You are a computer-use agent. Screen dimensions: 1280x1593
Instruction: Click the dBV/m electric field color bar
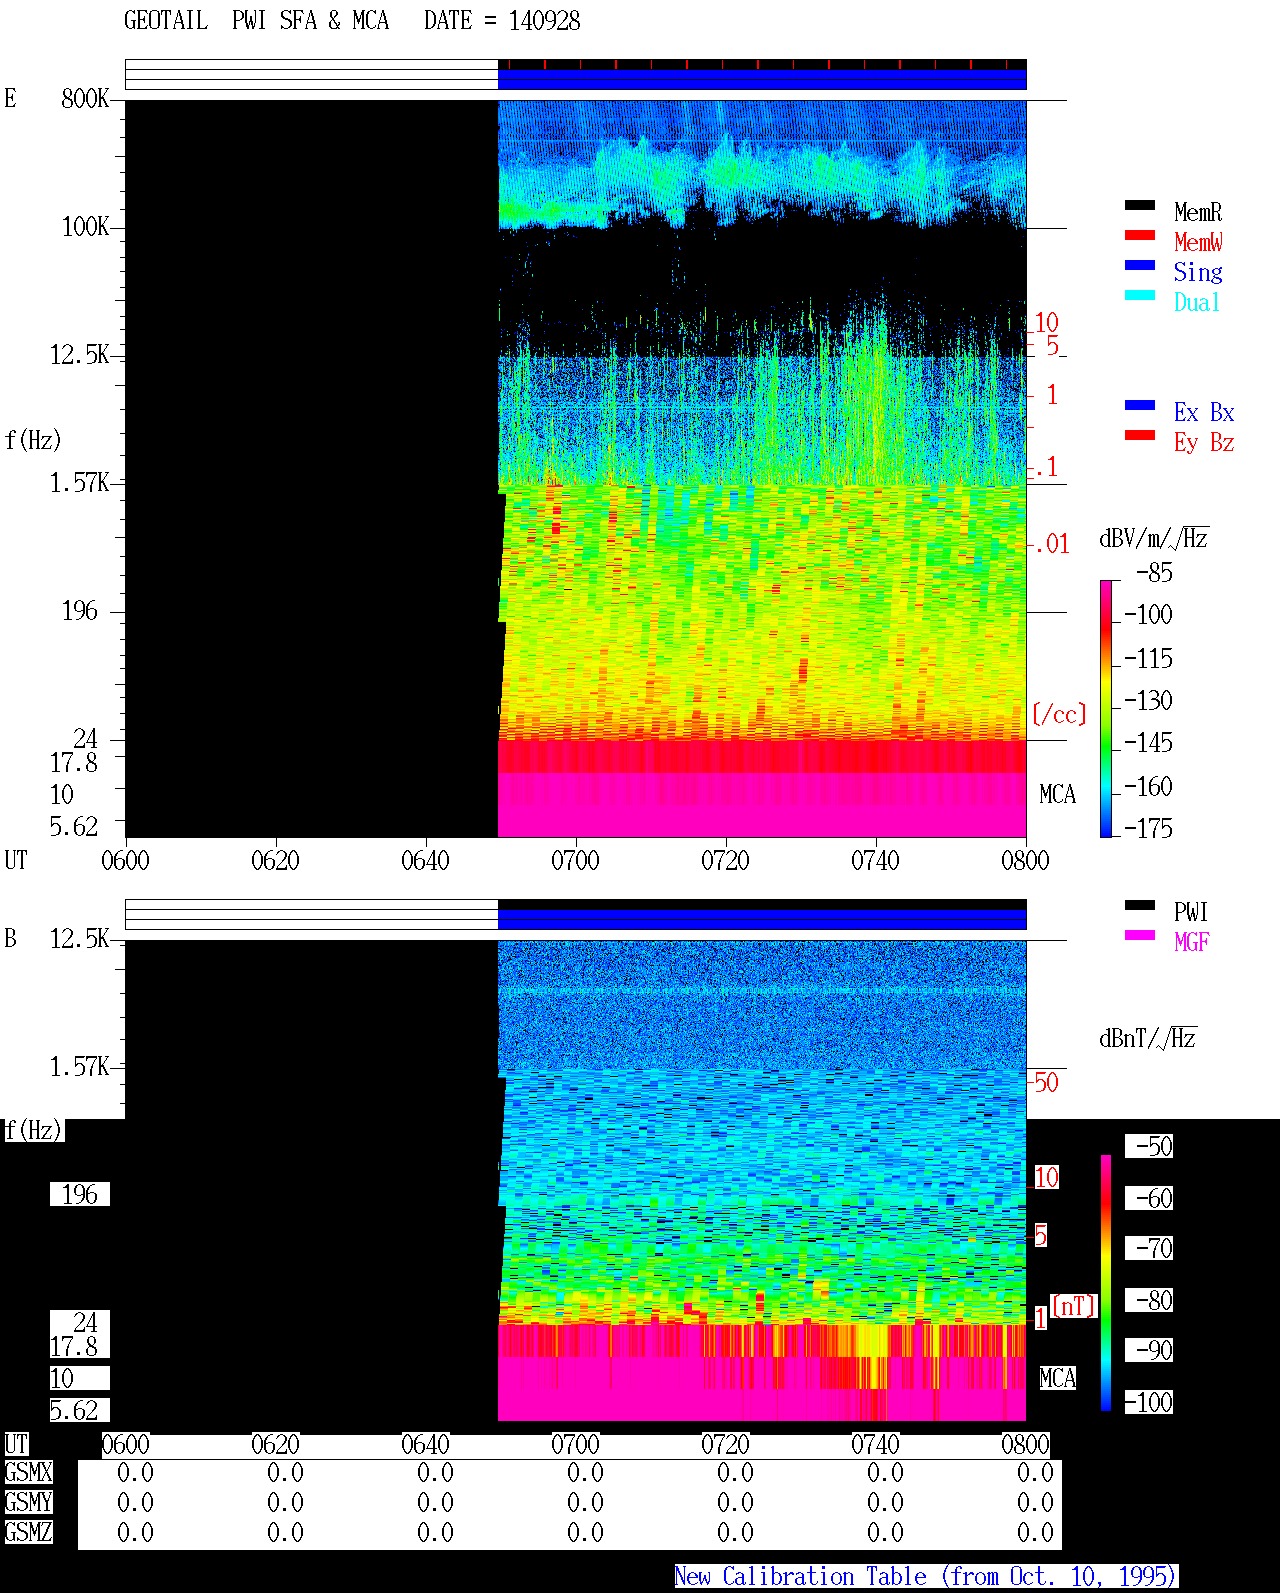click(1106, 708)
